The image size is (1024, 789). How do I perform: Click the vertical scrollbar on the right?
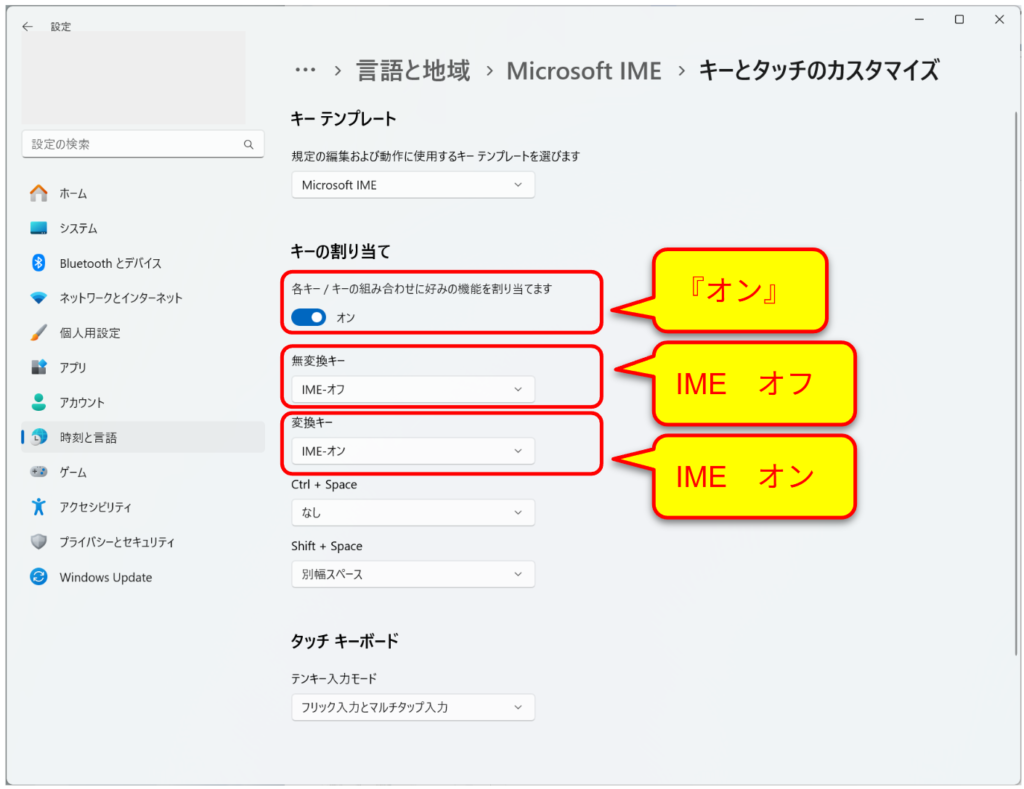click(x=1016, y=383)
